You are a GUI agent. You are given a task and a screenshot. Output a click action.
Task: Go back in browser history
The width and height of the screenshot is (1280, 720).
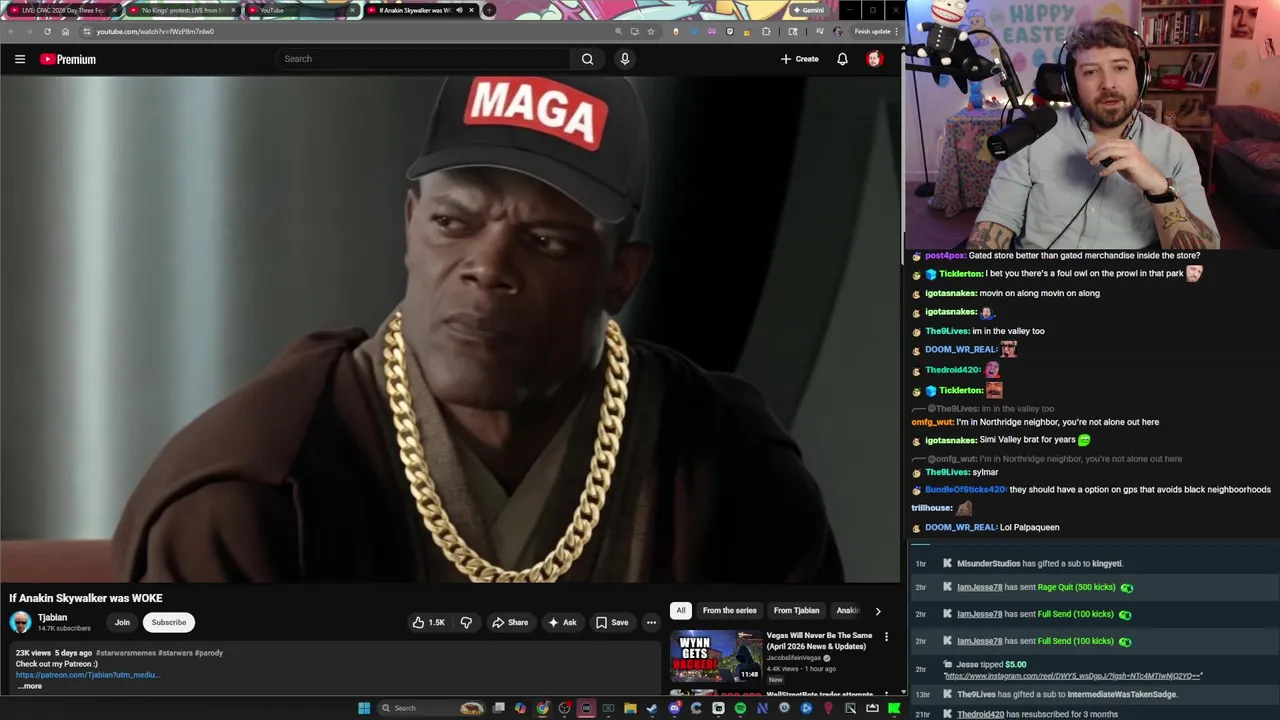(x=11, y=31)
